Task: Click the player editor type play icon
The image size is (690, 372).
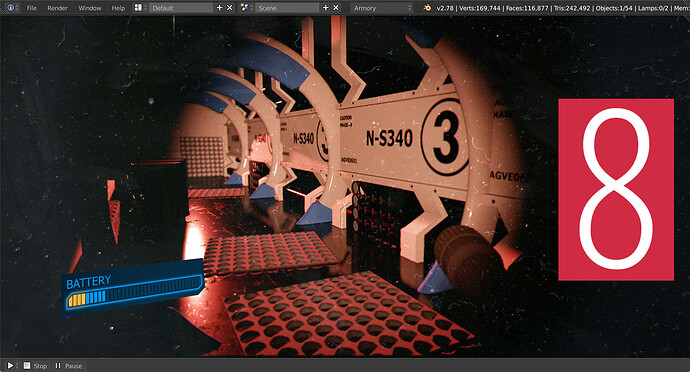Action: (10, 365)
